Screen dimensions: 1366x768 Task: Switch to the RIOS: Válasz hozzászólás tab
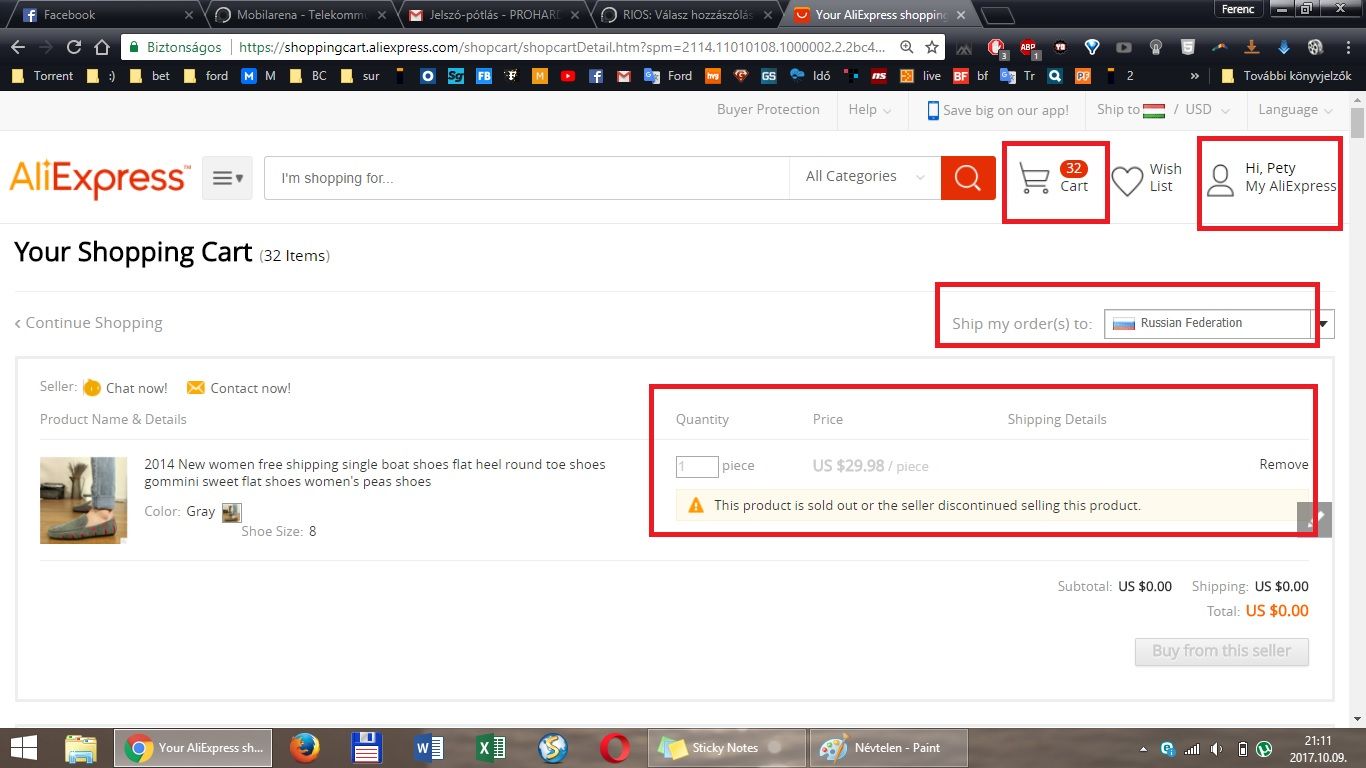(684, 15)
